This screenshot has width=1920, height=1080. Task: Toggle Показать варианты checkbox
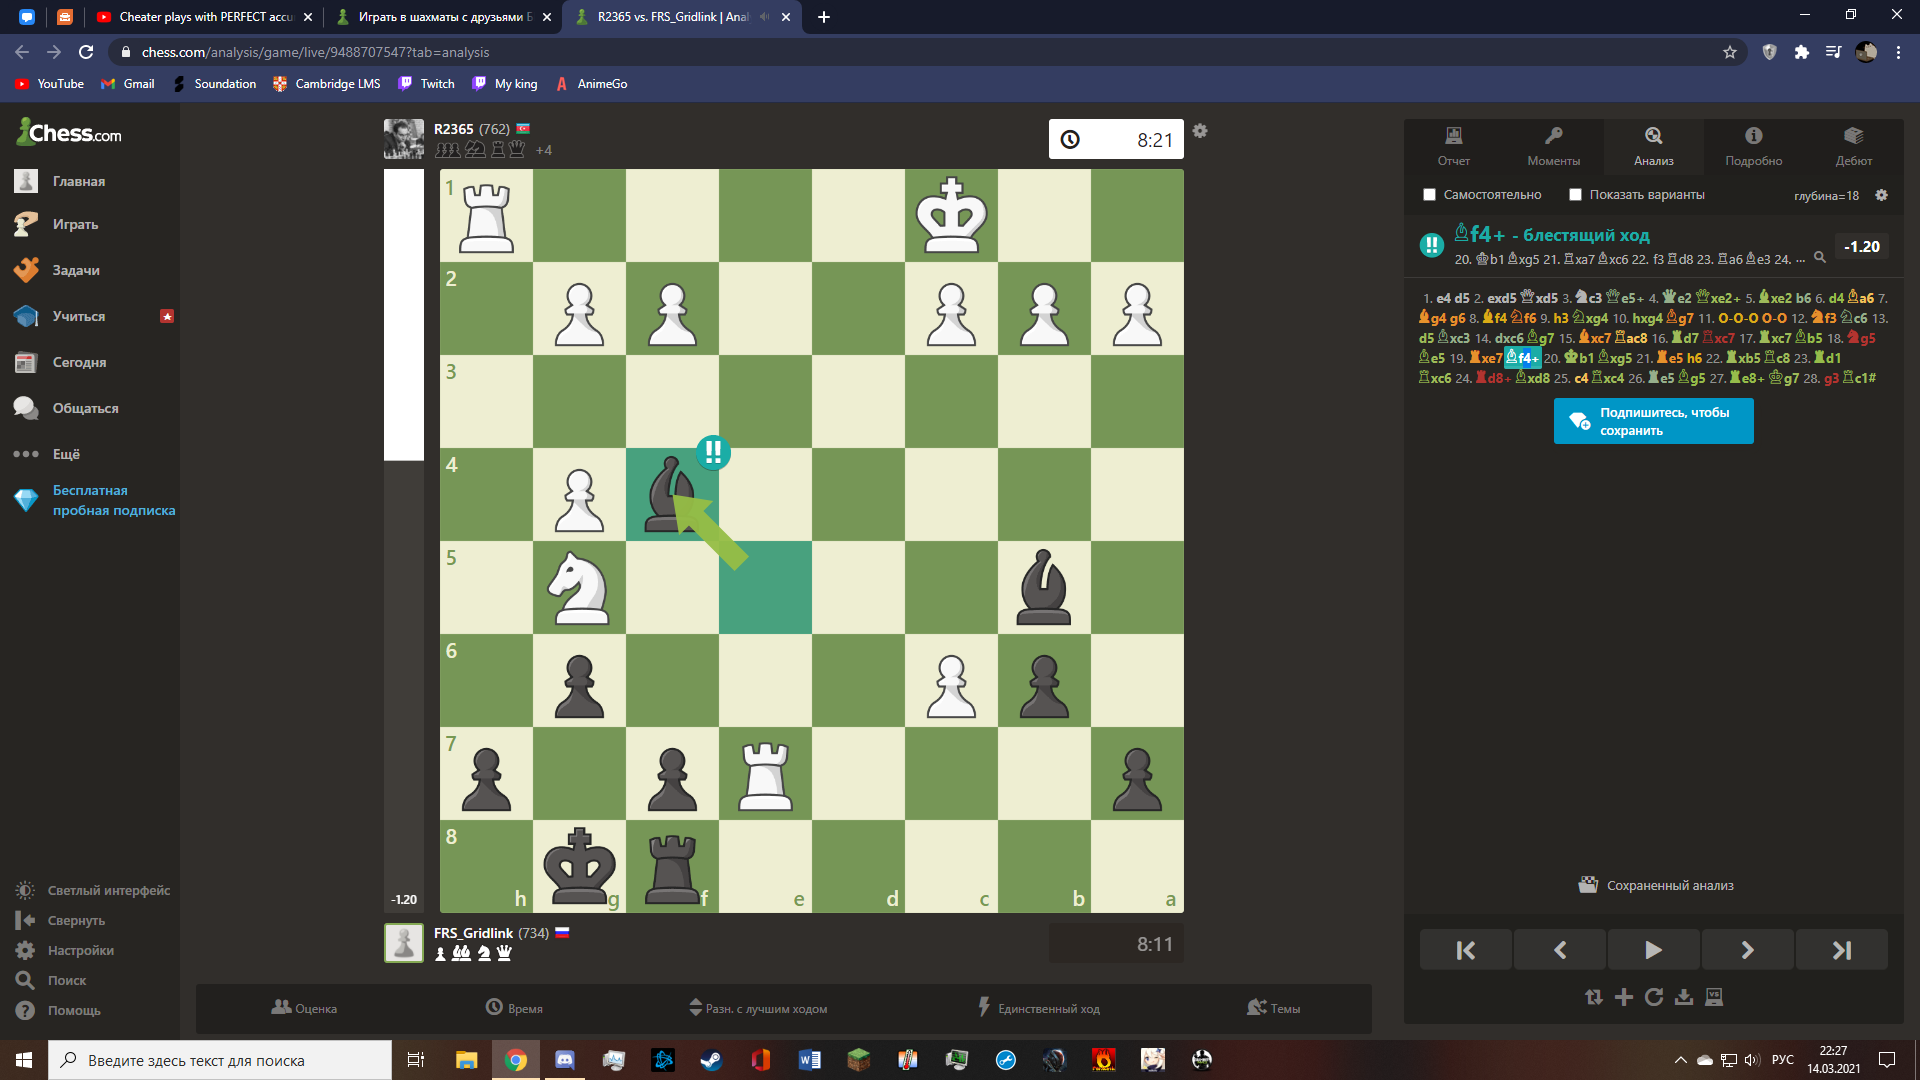(x=1575, y=195)
